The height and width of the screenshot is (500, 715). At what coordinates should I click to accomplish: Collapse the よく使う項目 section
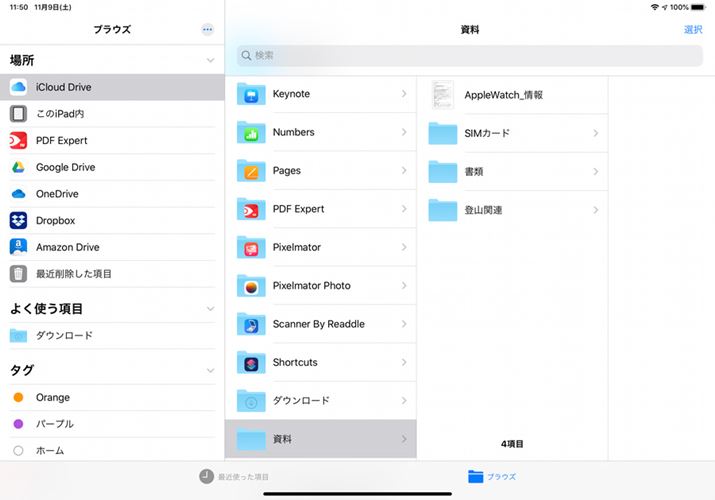coord(210,309)
